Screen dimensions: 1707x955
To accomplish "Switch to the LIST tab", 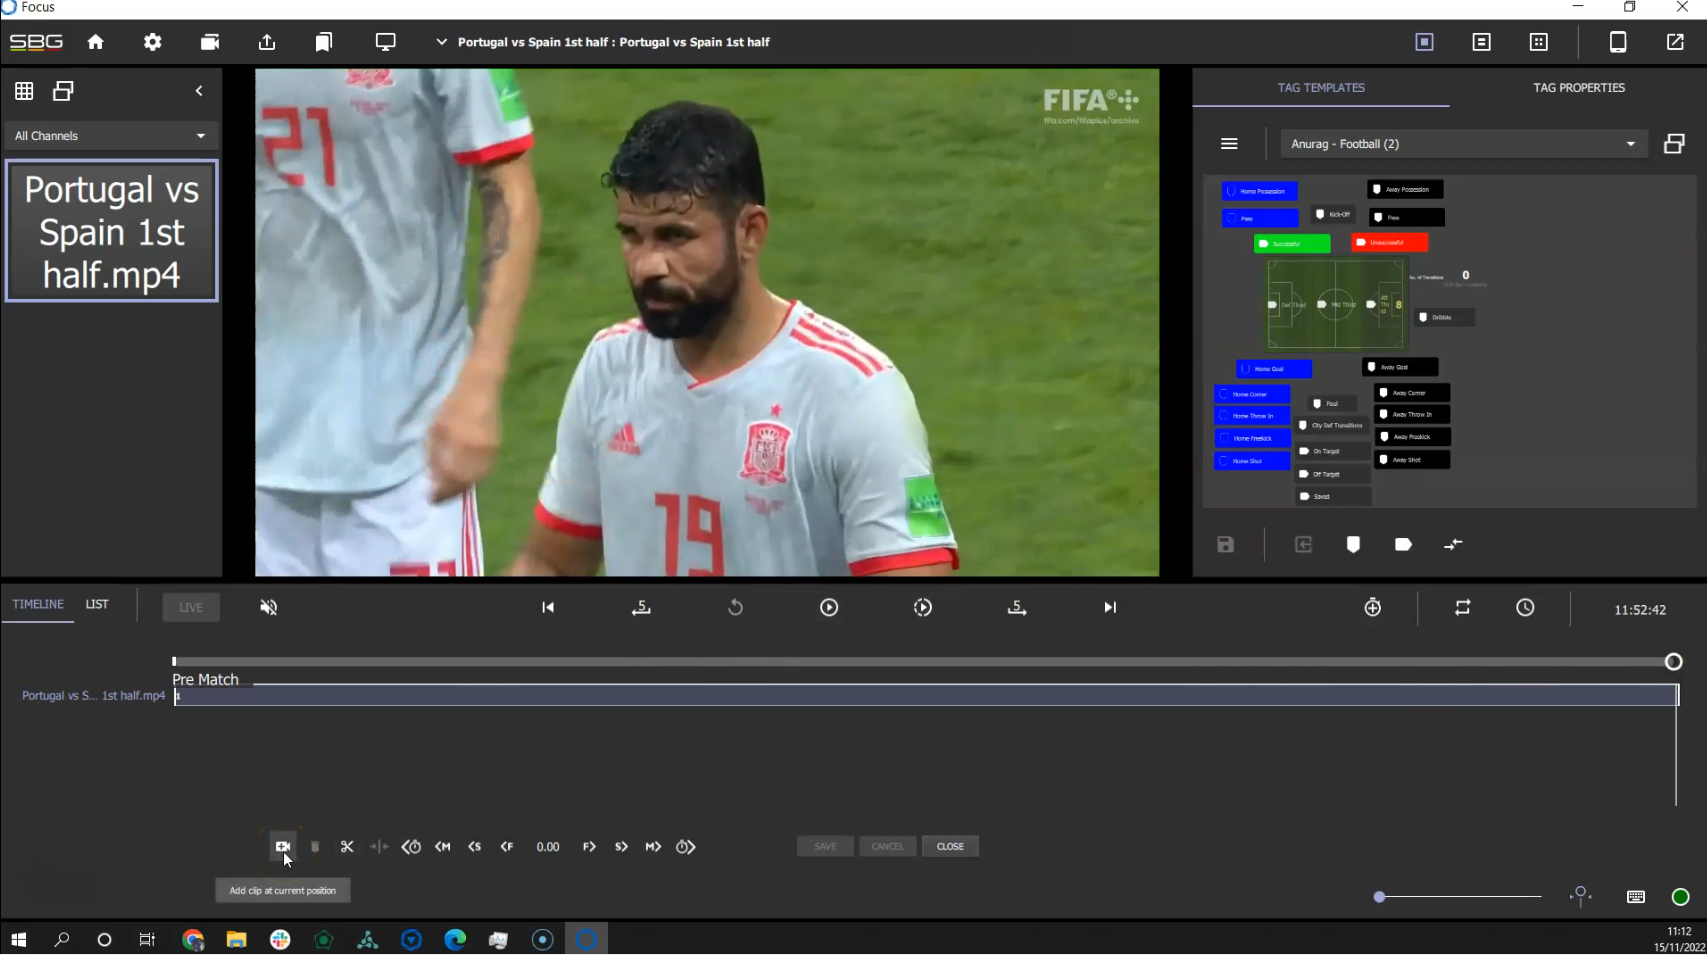I will coord(97,605).
